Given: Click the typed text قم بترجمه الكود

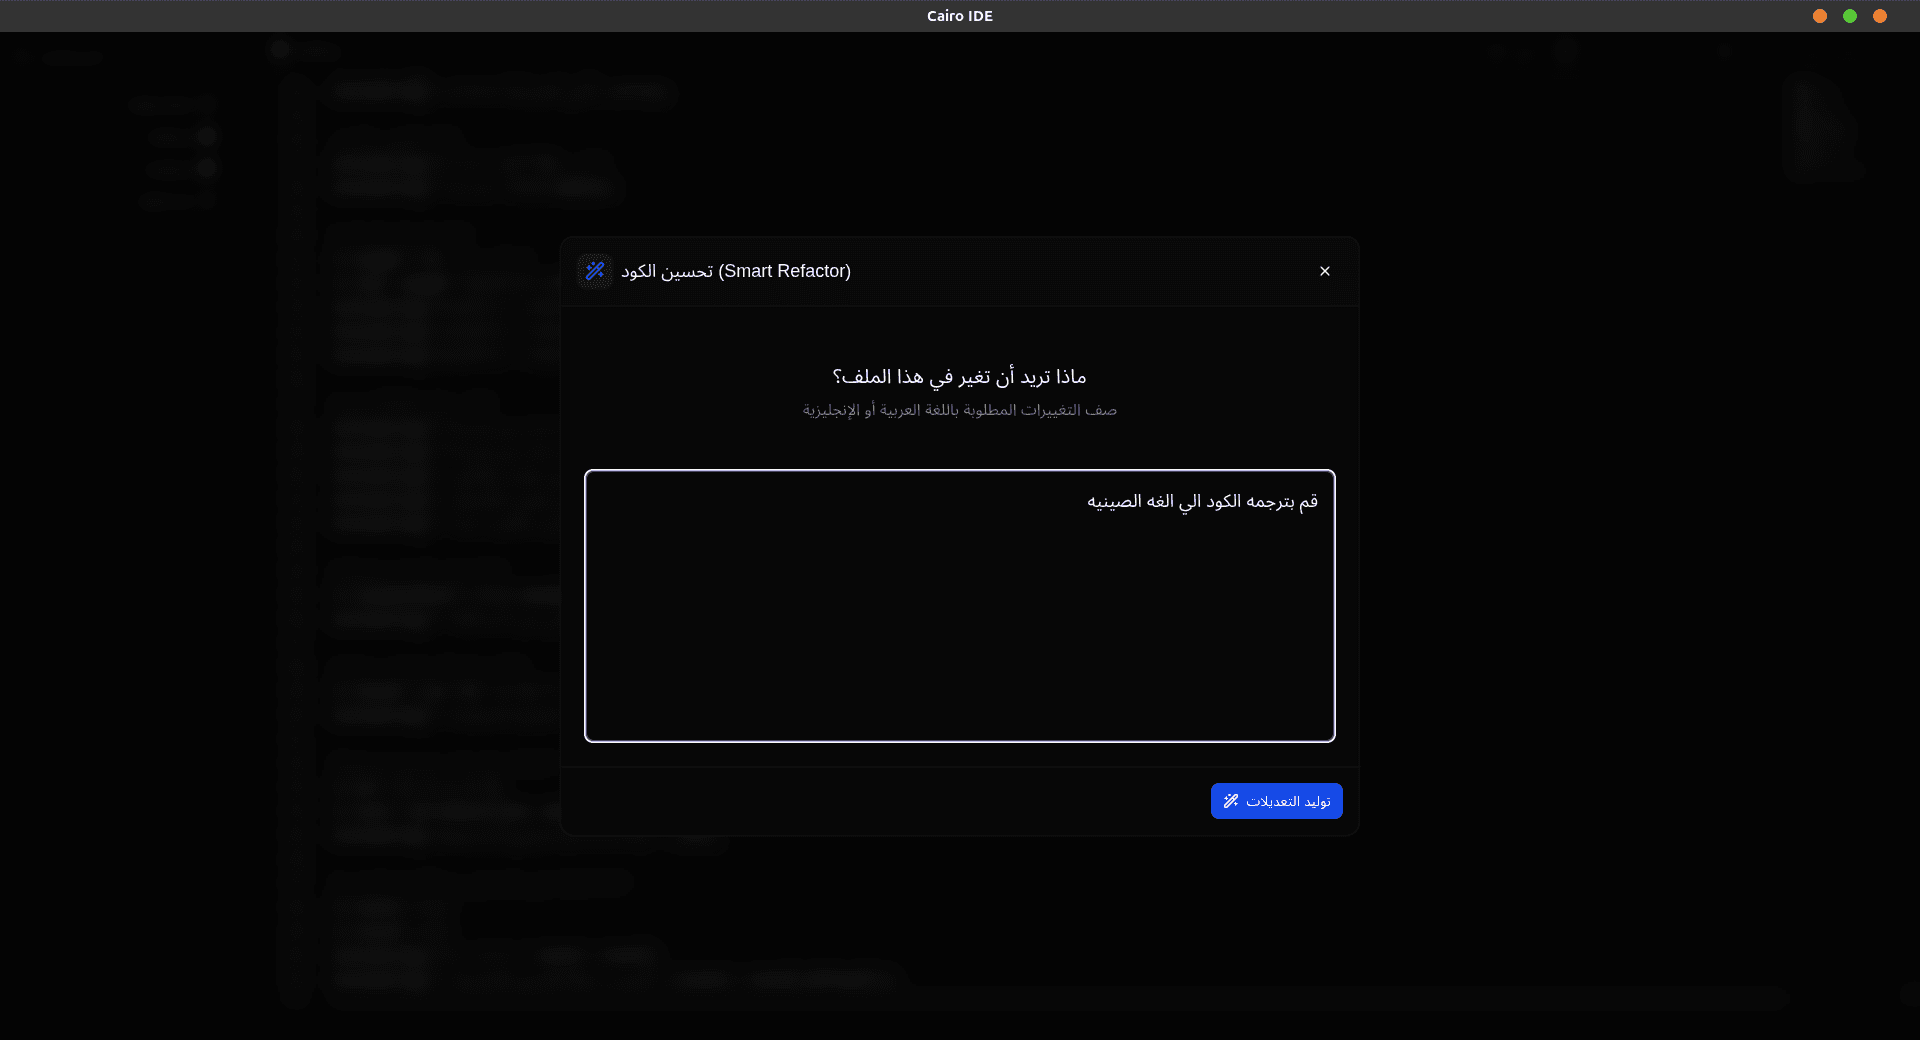Looking at the screenshot, I should click(1202, 501).
